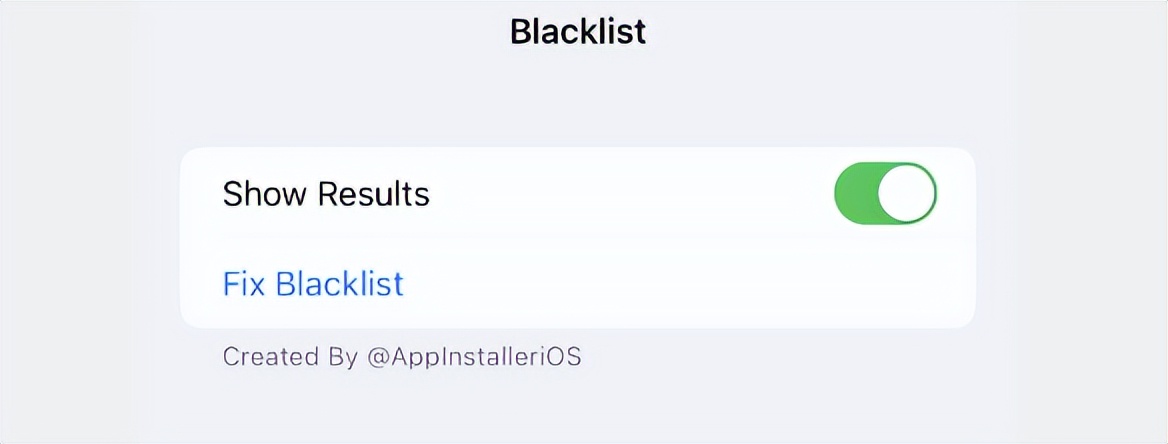Turn off the Show Results setting
Image resolution: width=1168 pixels, height=444 pixels.
(x=885, y=193)
